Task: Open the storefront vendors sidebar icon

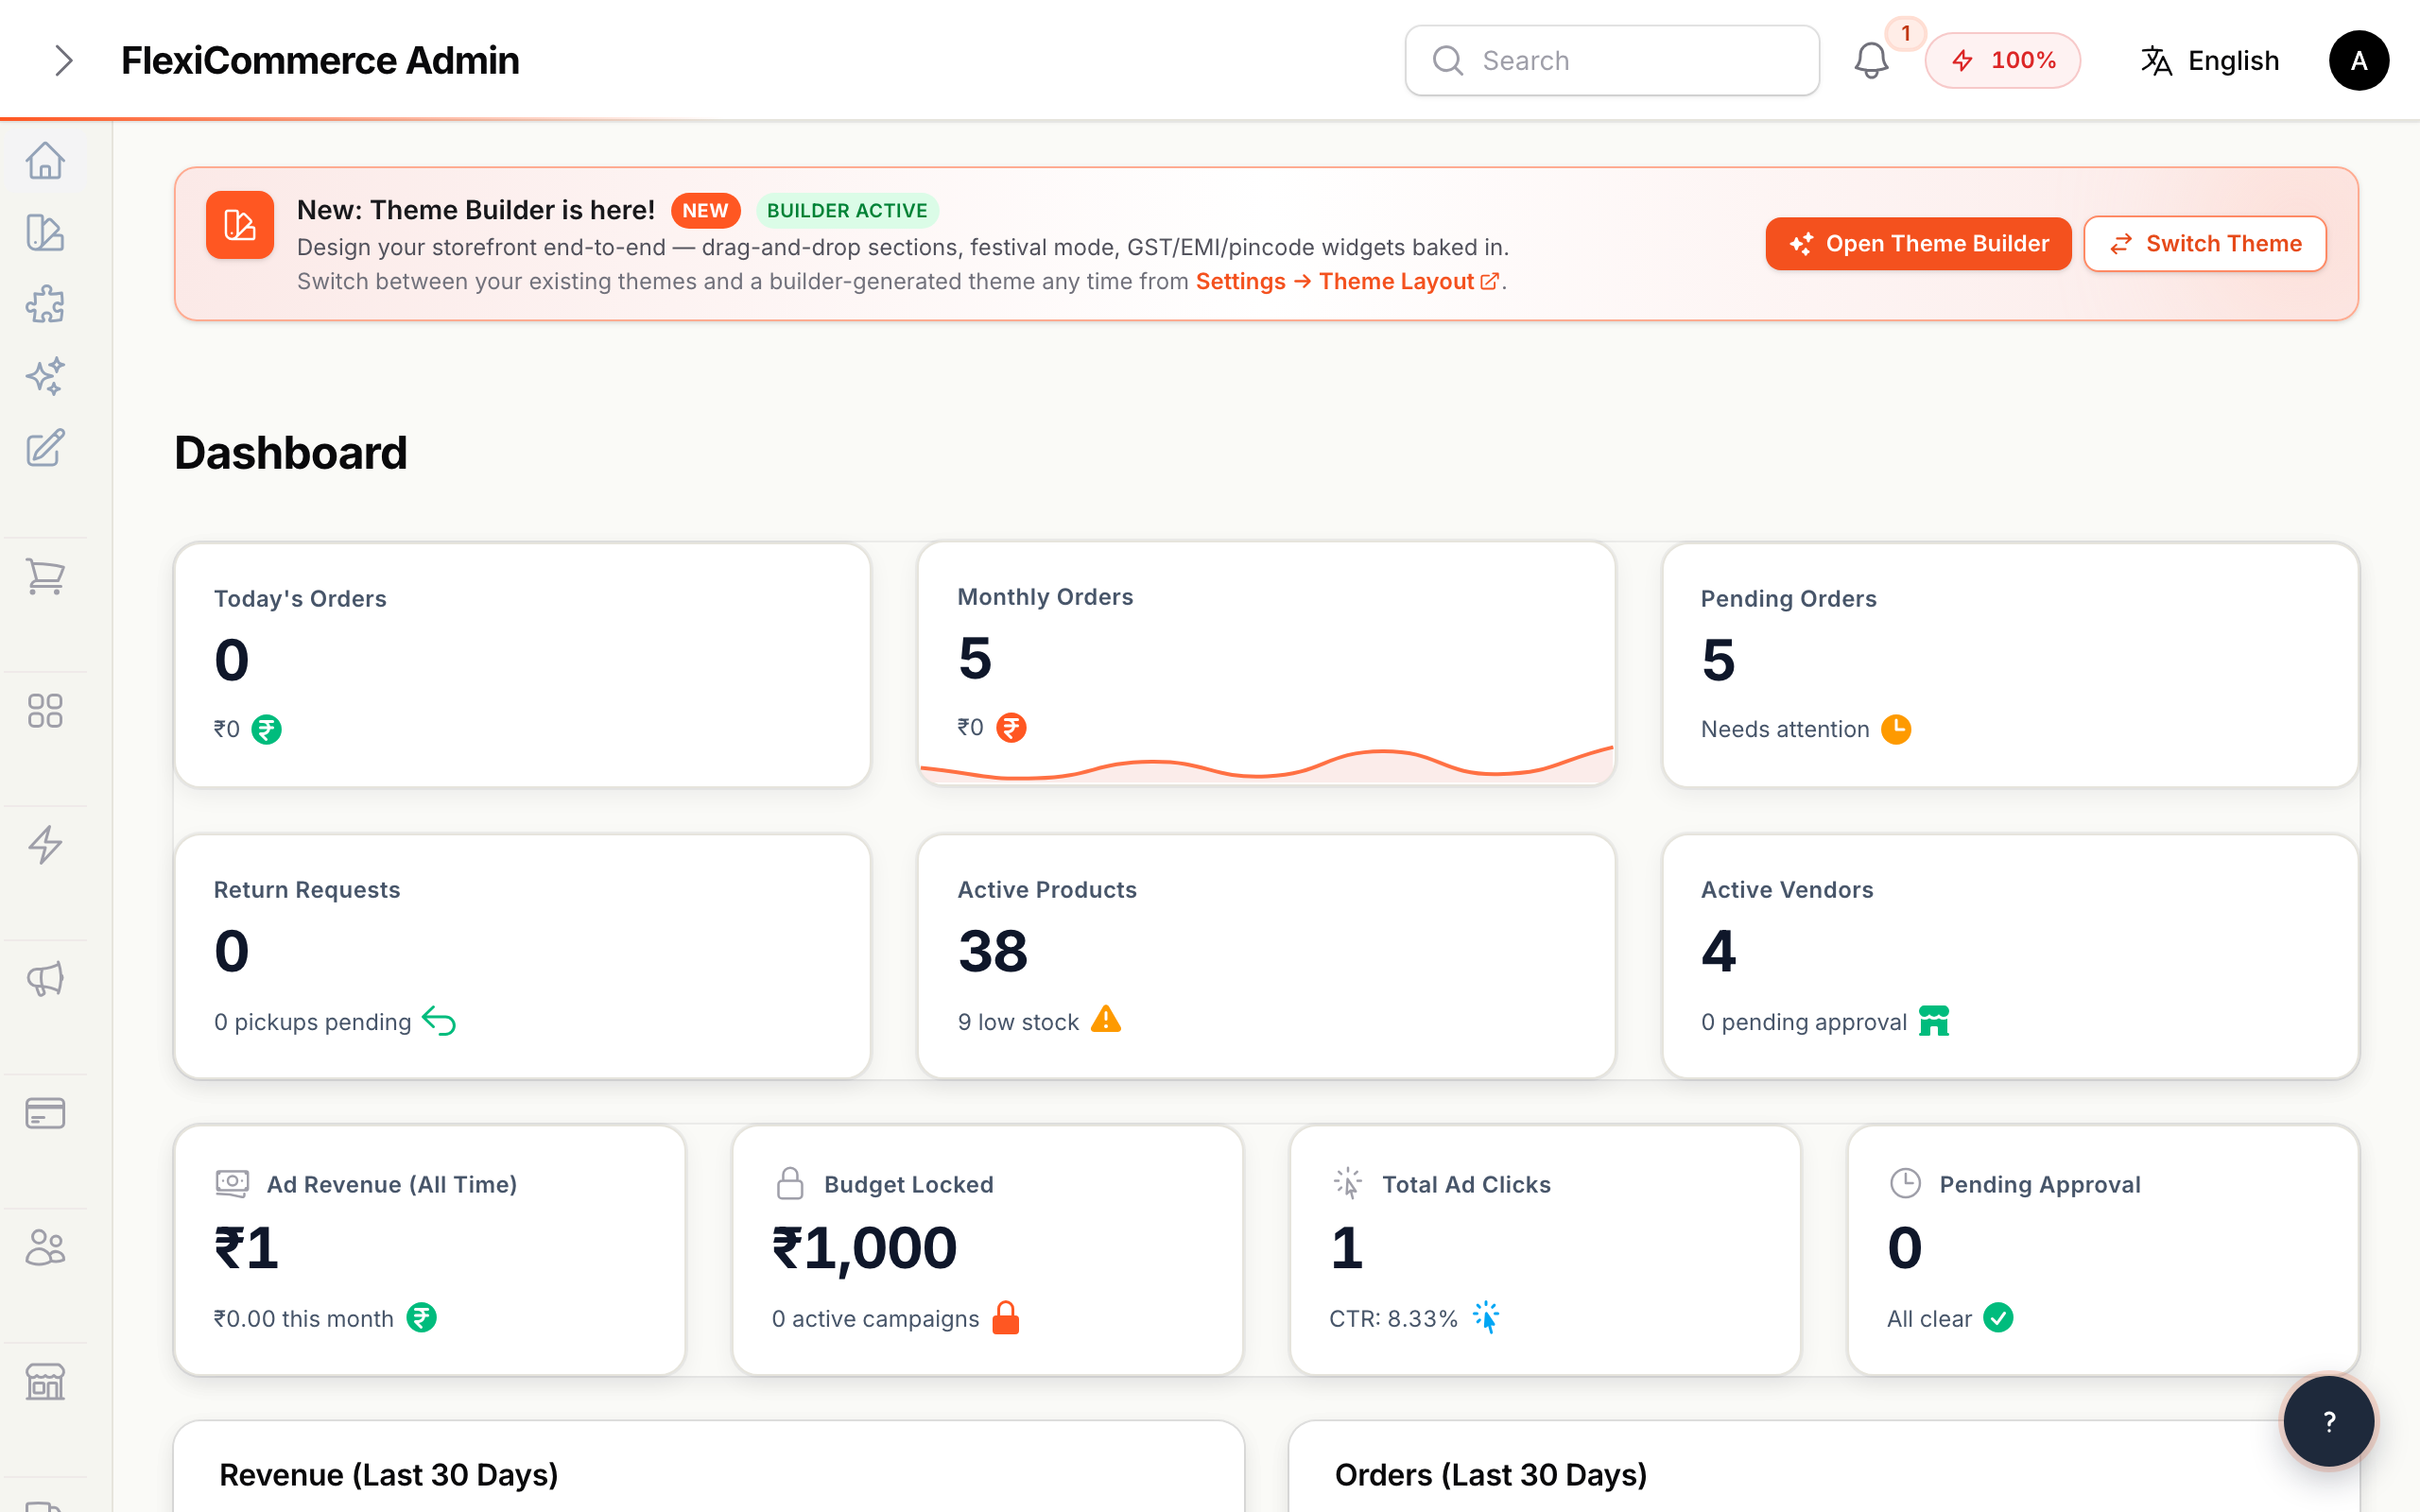Action: (45, 1381)
